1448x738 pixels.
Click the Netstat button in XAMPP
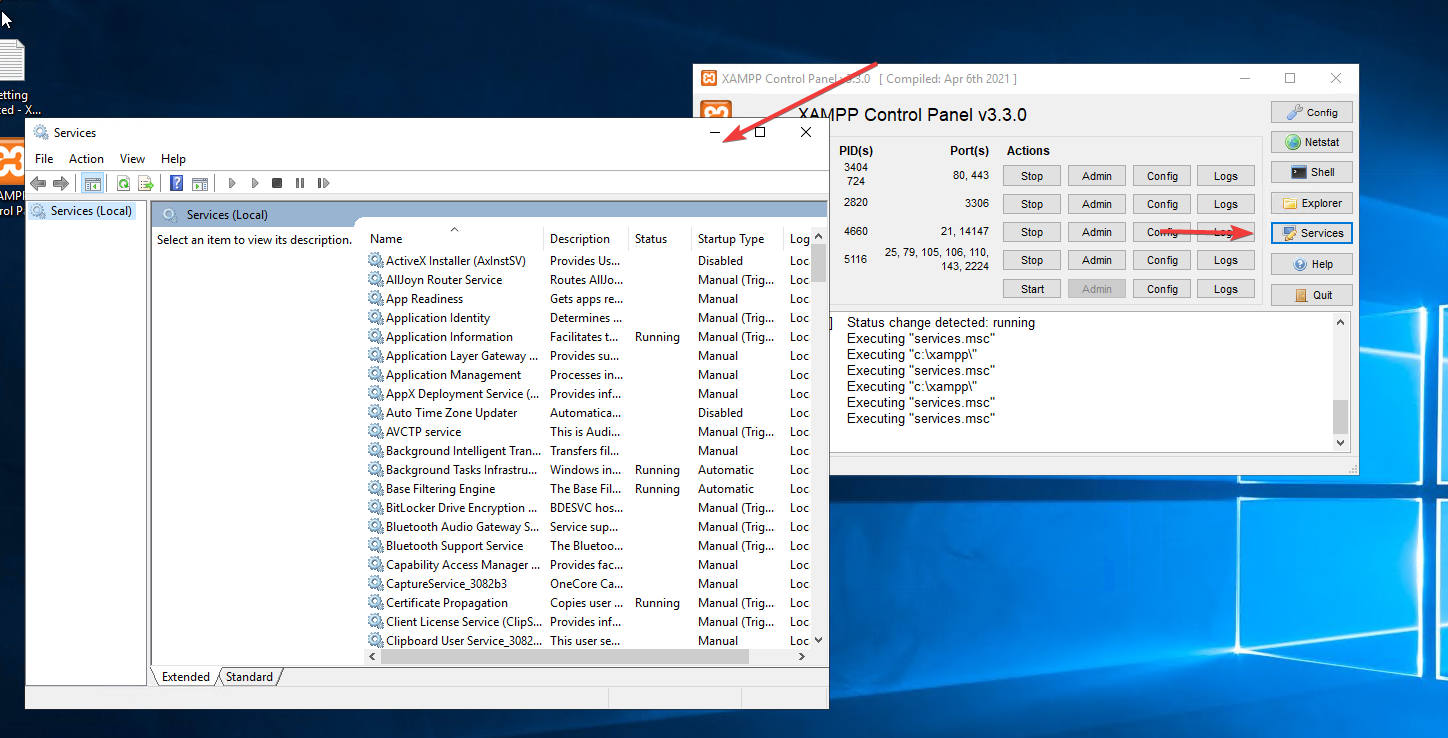click(x=1311, y=142)
